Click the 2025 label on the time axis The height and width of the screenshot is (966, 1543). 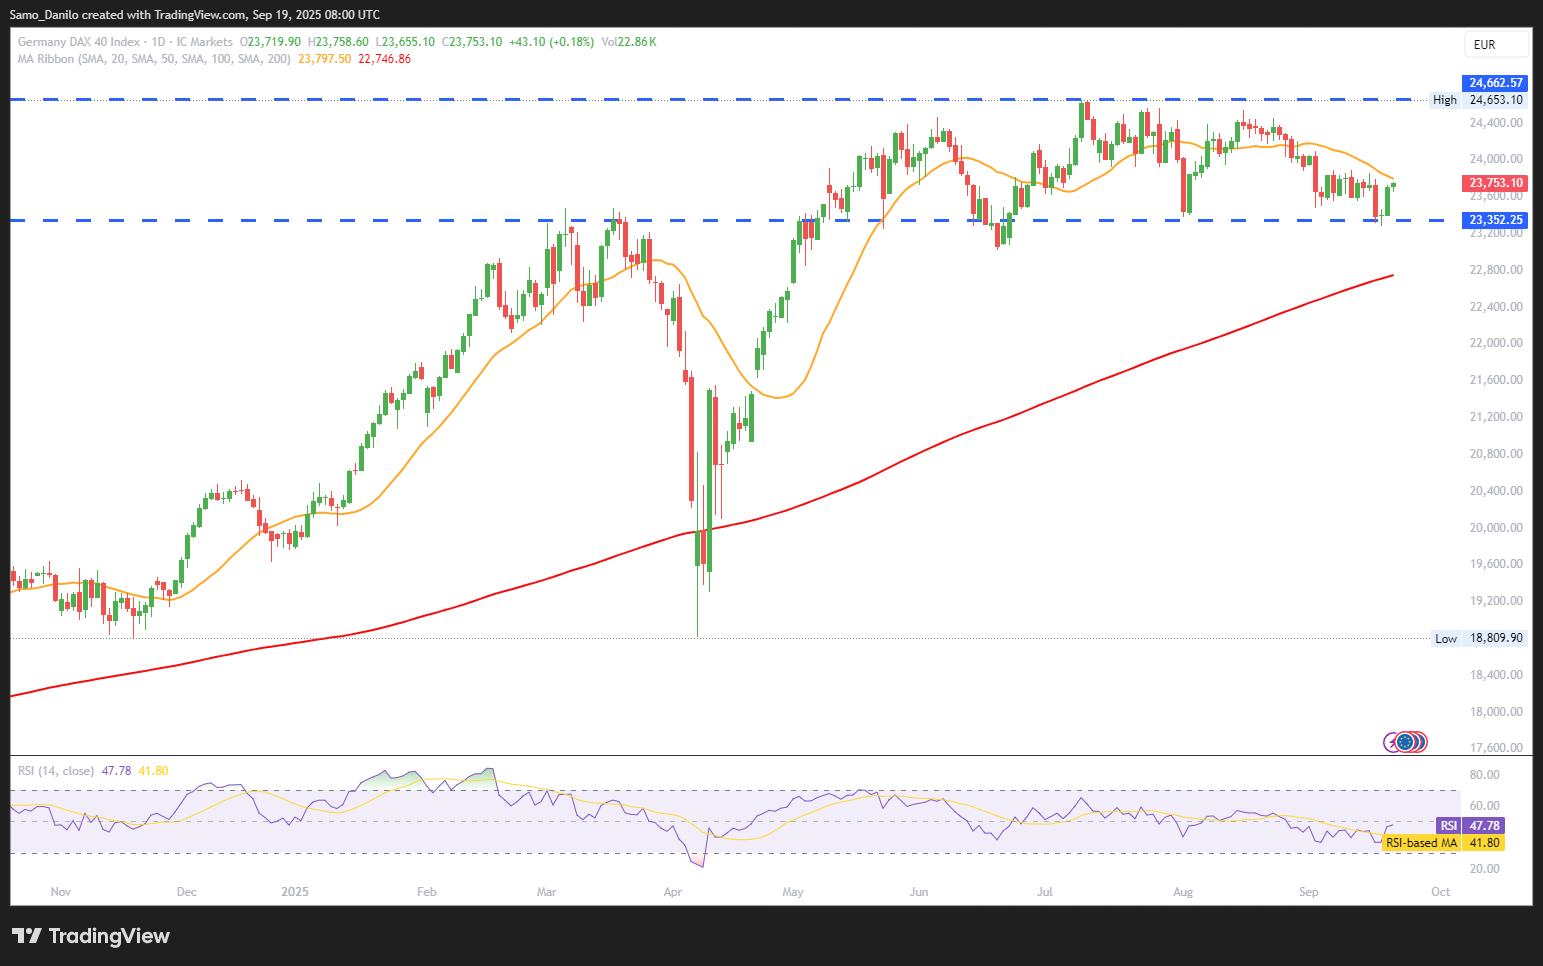point(295,892)
